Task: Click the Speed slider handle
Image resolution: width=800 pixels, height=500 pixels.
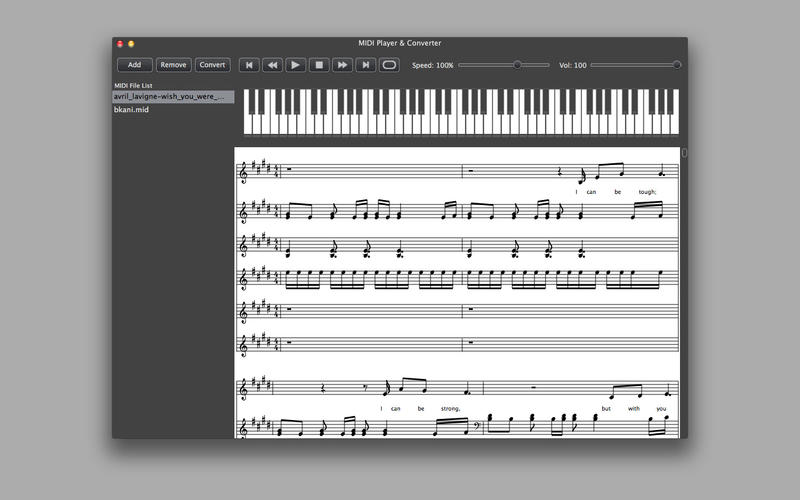Action: click(517, 65)
